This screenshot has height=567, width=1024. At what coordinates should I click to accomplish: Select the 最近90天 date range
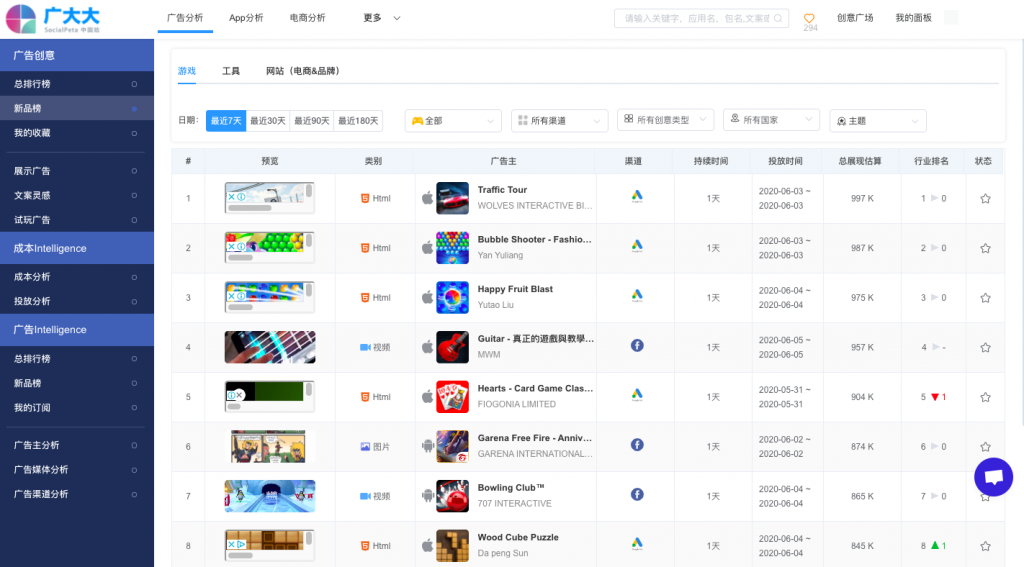click(312, 121)
